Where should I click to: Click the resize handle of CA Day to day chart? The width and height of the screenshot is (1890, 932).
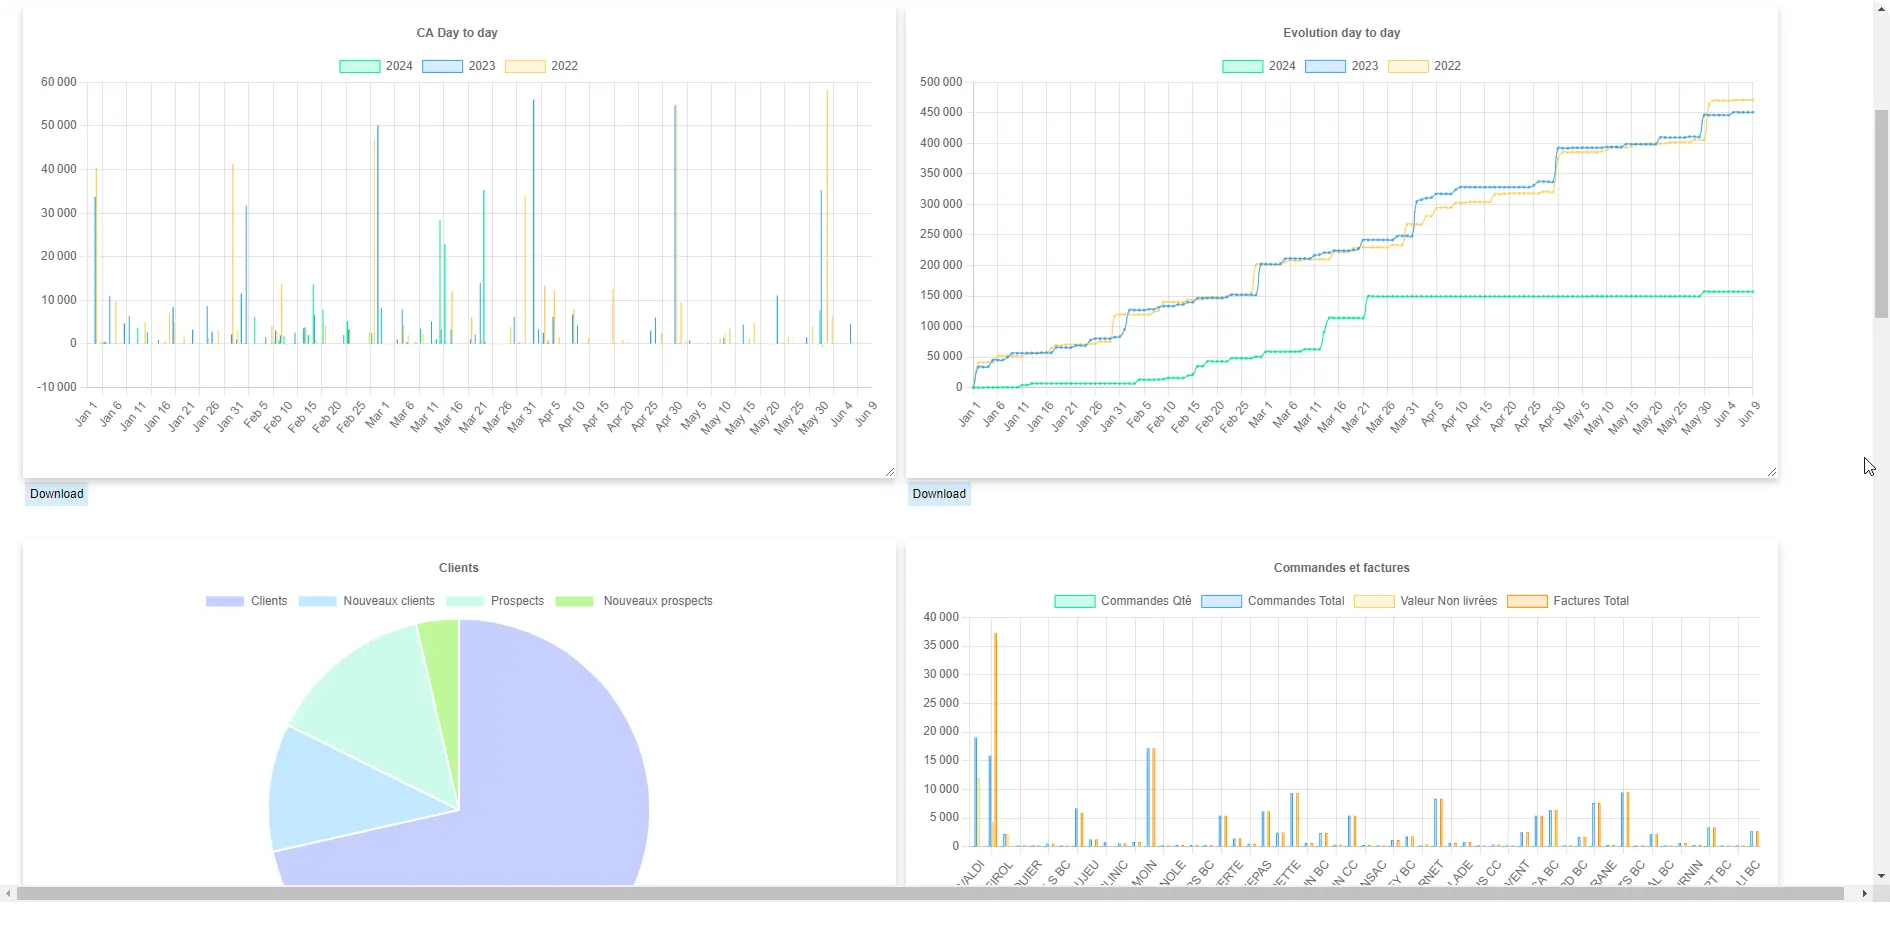coord(890,472)
